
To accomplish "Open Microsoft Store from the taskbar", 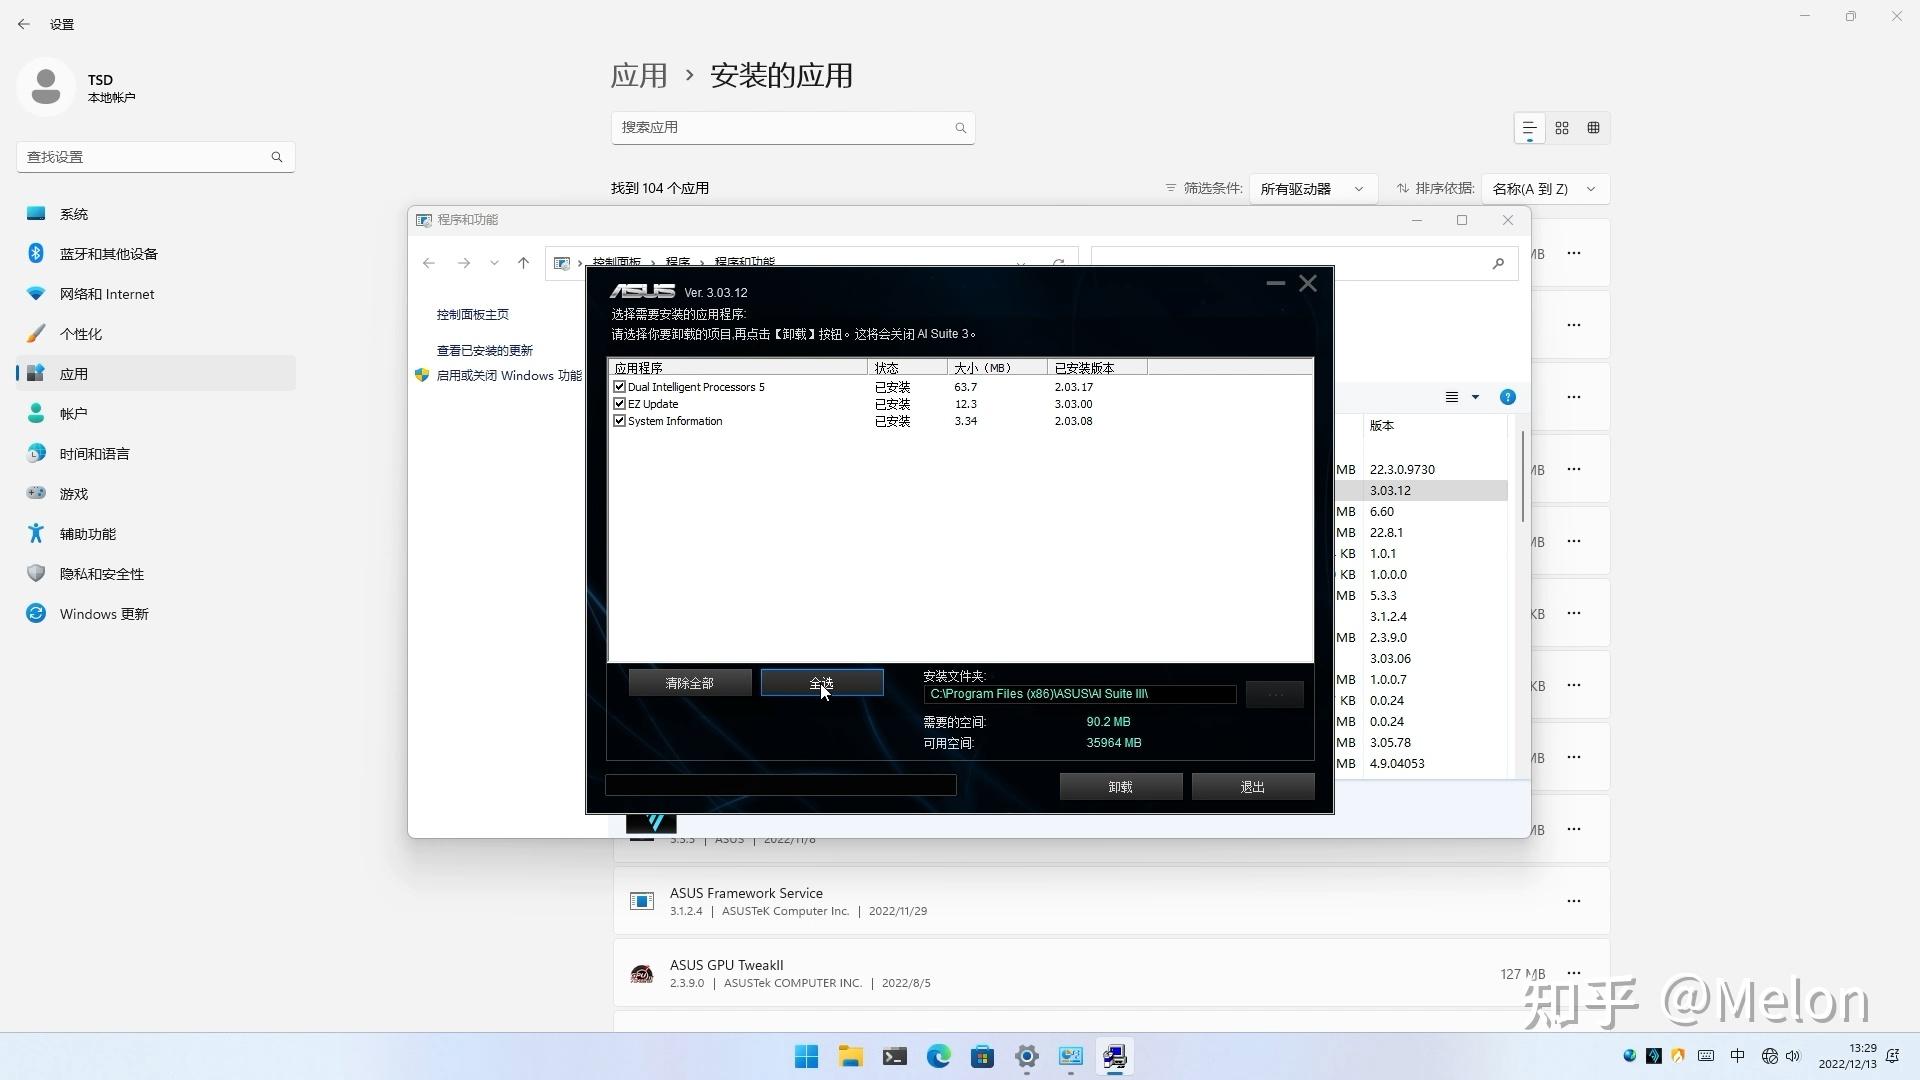I will pyautogui.click(x=983, y=1056).
